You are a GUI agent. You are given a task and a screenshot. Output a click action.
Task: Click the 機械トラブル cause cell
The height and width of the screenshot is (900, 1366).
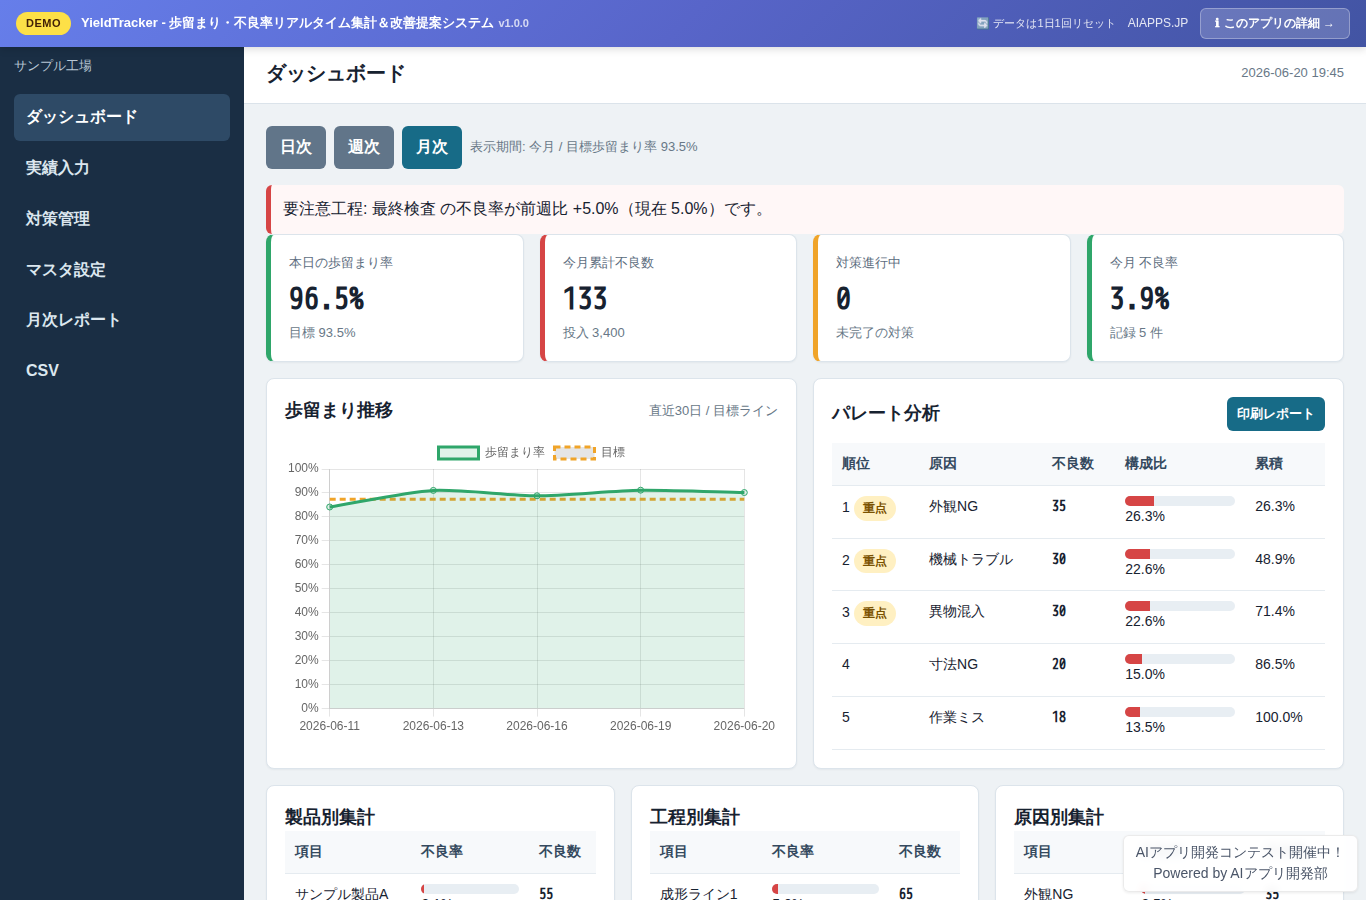[971, 560]
